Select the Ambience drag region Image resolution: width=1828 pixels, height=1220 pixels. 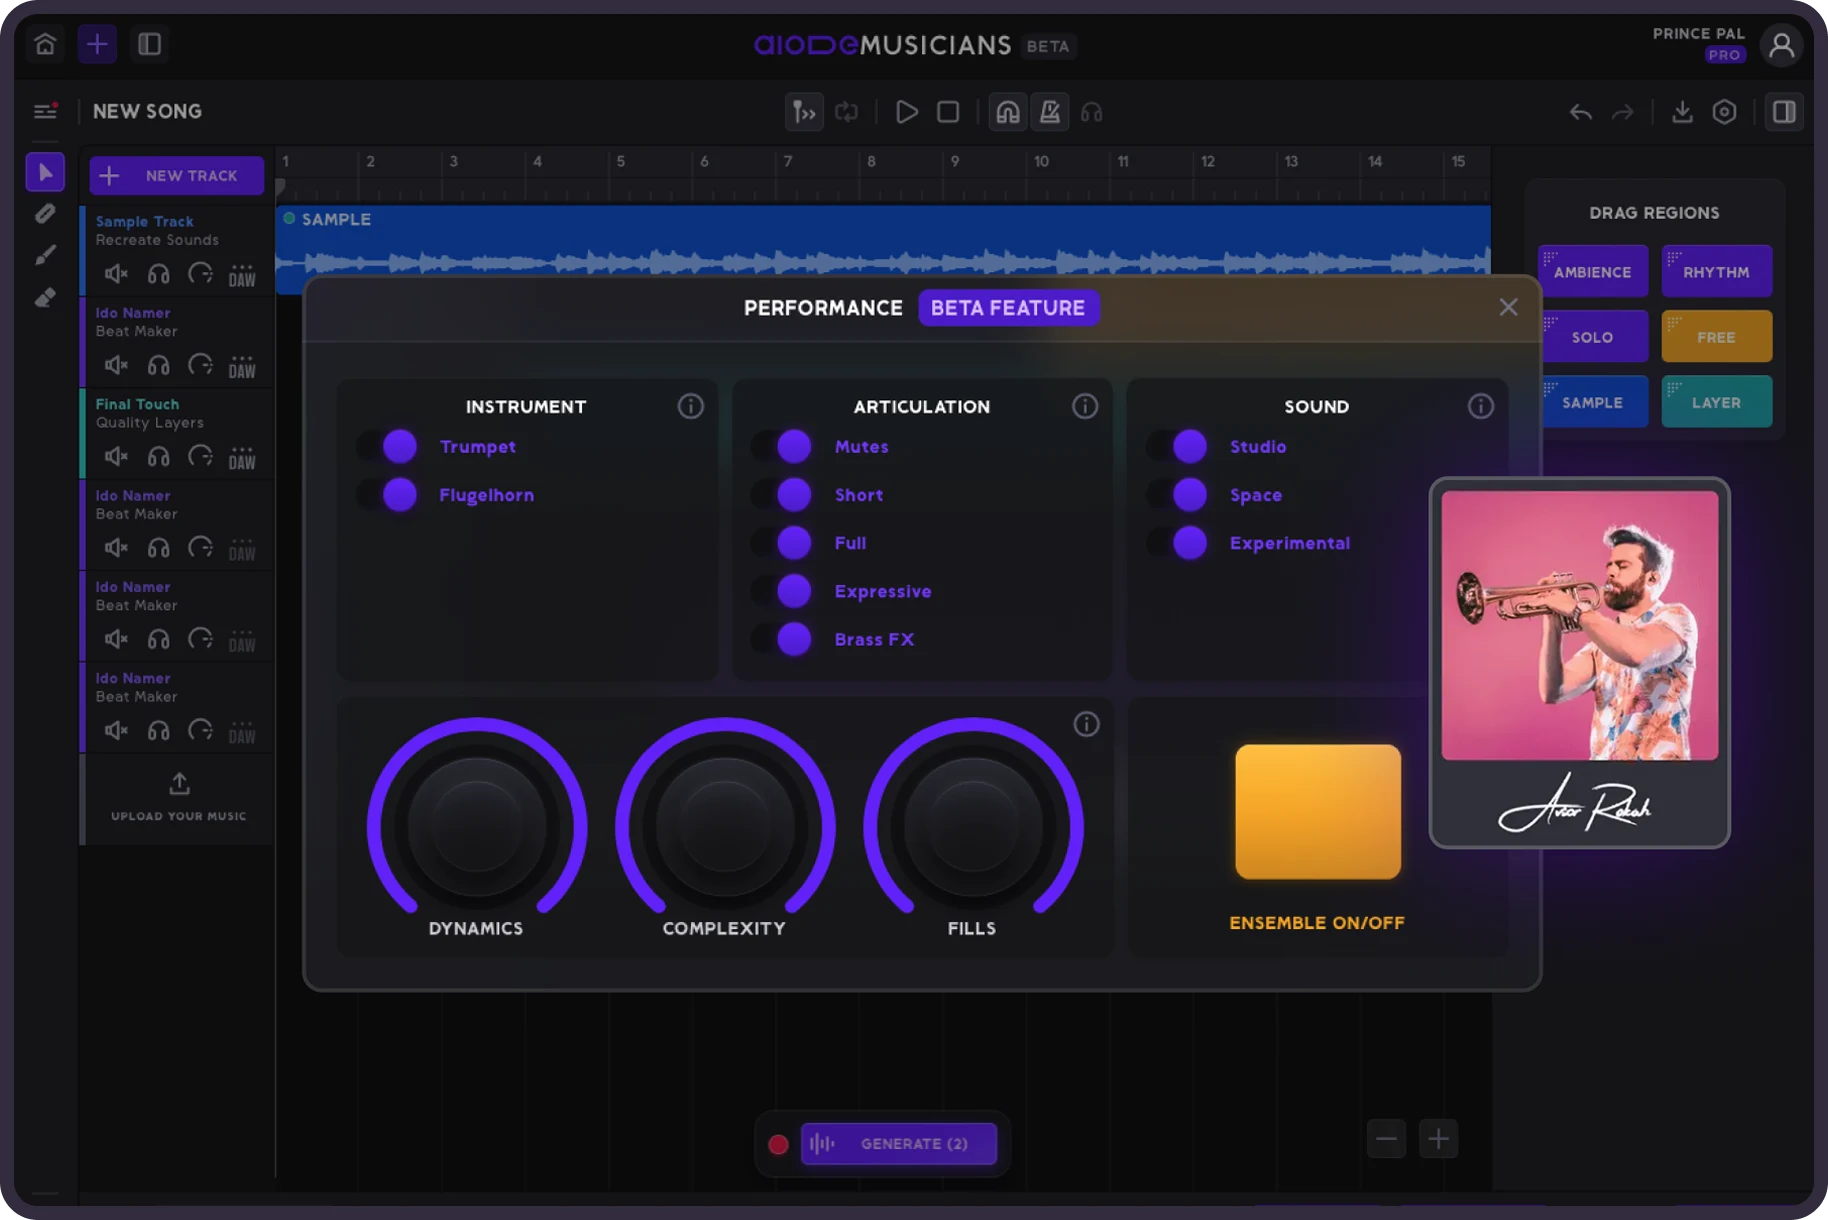[x=1592, y=272]
